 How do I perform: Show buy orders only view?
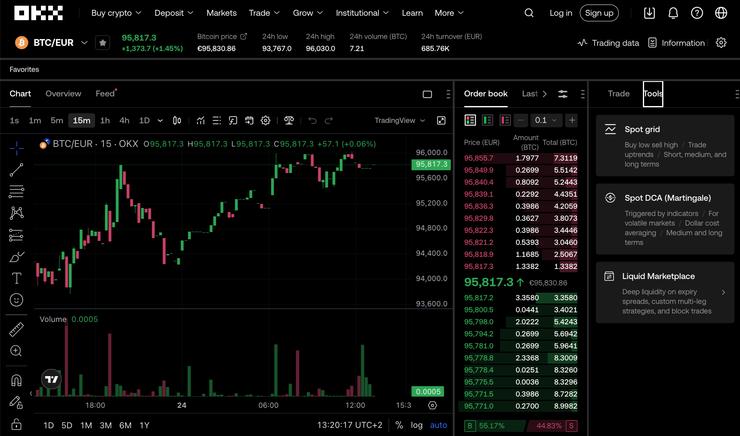(x=488, y=120)
